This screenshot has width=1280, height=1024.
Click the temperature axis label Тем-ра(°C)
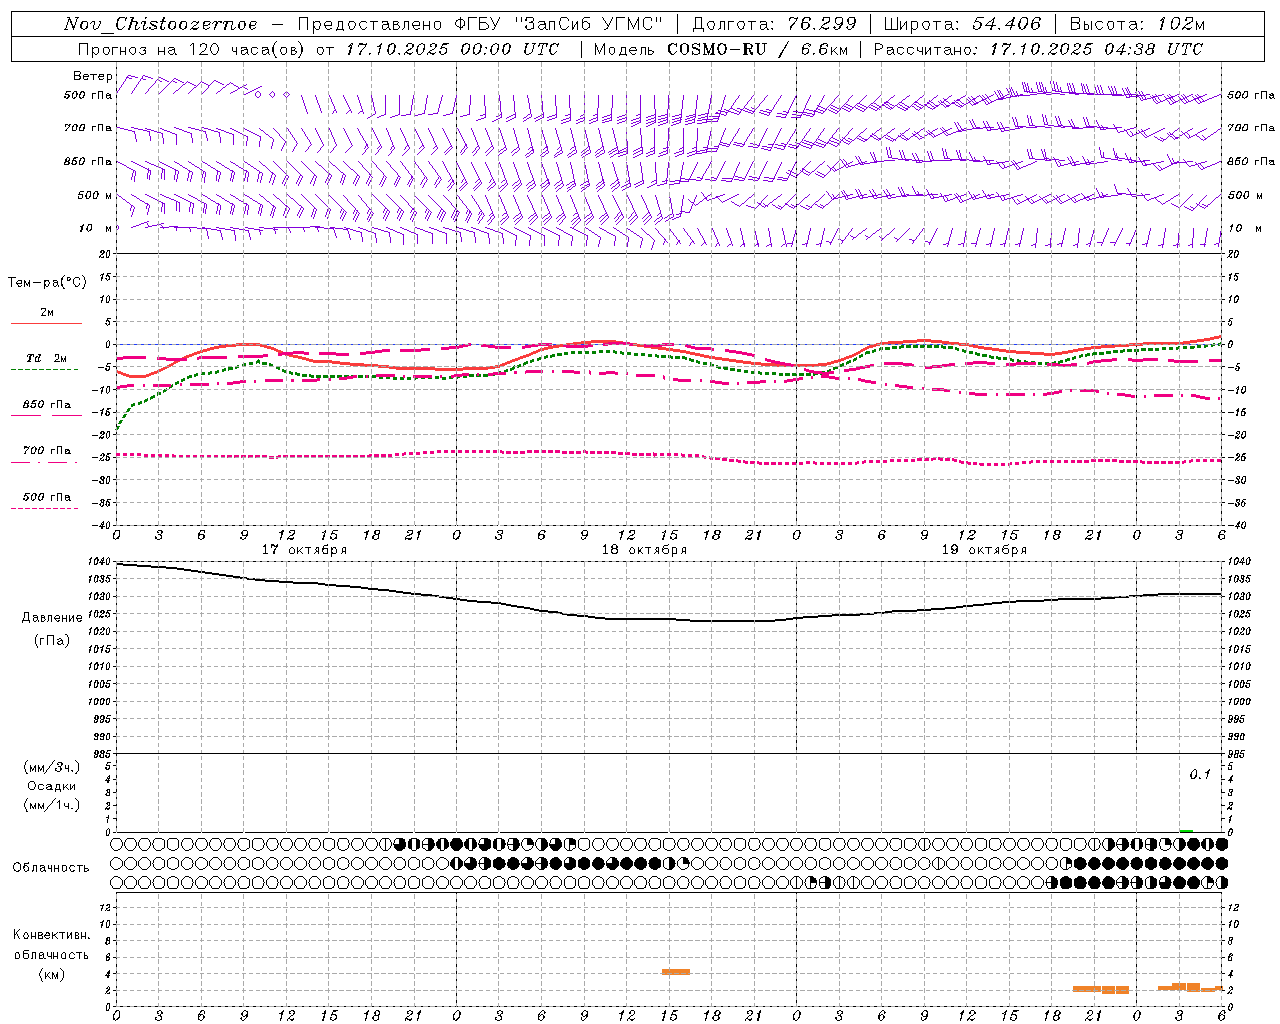[47, 283]
